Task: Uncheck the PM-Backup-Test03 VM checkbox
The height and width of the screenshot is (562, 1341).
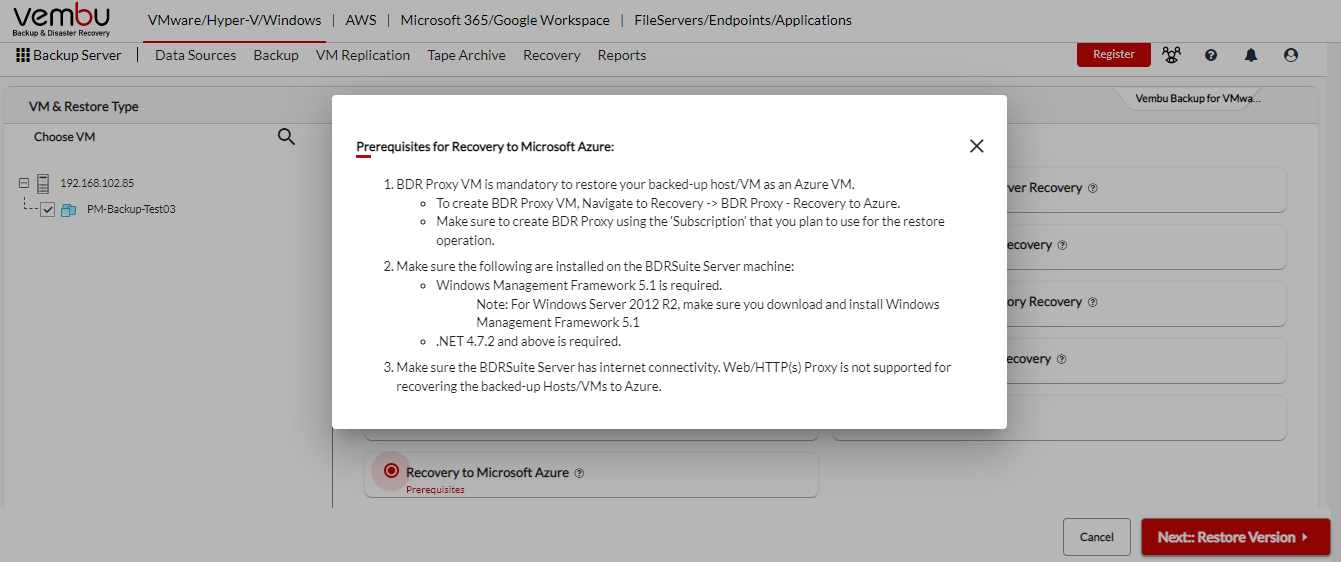Action: (48, 210)
